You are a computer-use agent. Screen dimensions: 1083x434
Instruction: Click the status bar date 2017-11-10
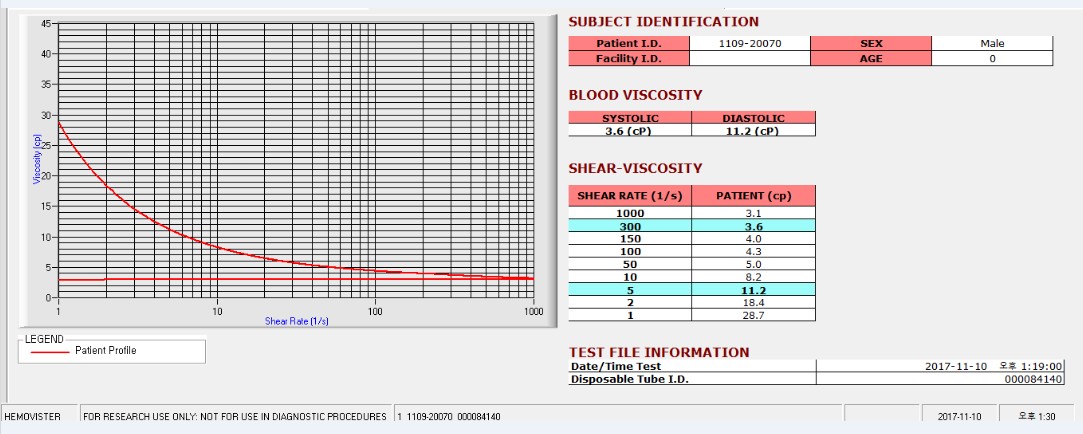point(959,417)
